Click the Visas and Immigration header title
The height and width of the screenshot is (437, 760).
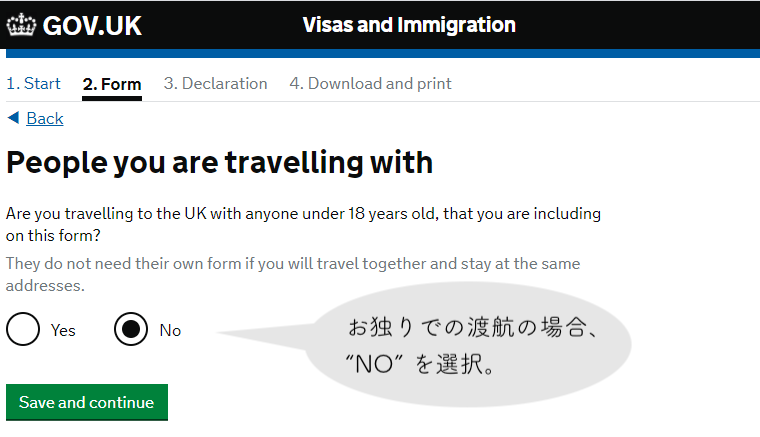[x=409, y=25]
